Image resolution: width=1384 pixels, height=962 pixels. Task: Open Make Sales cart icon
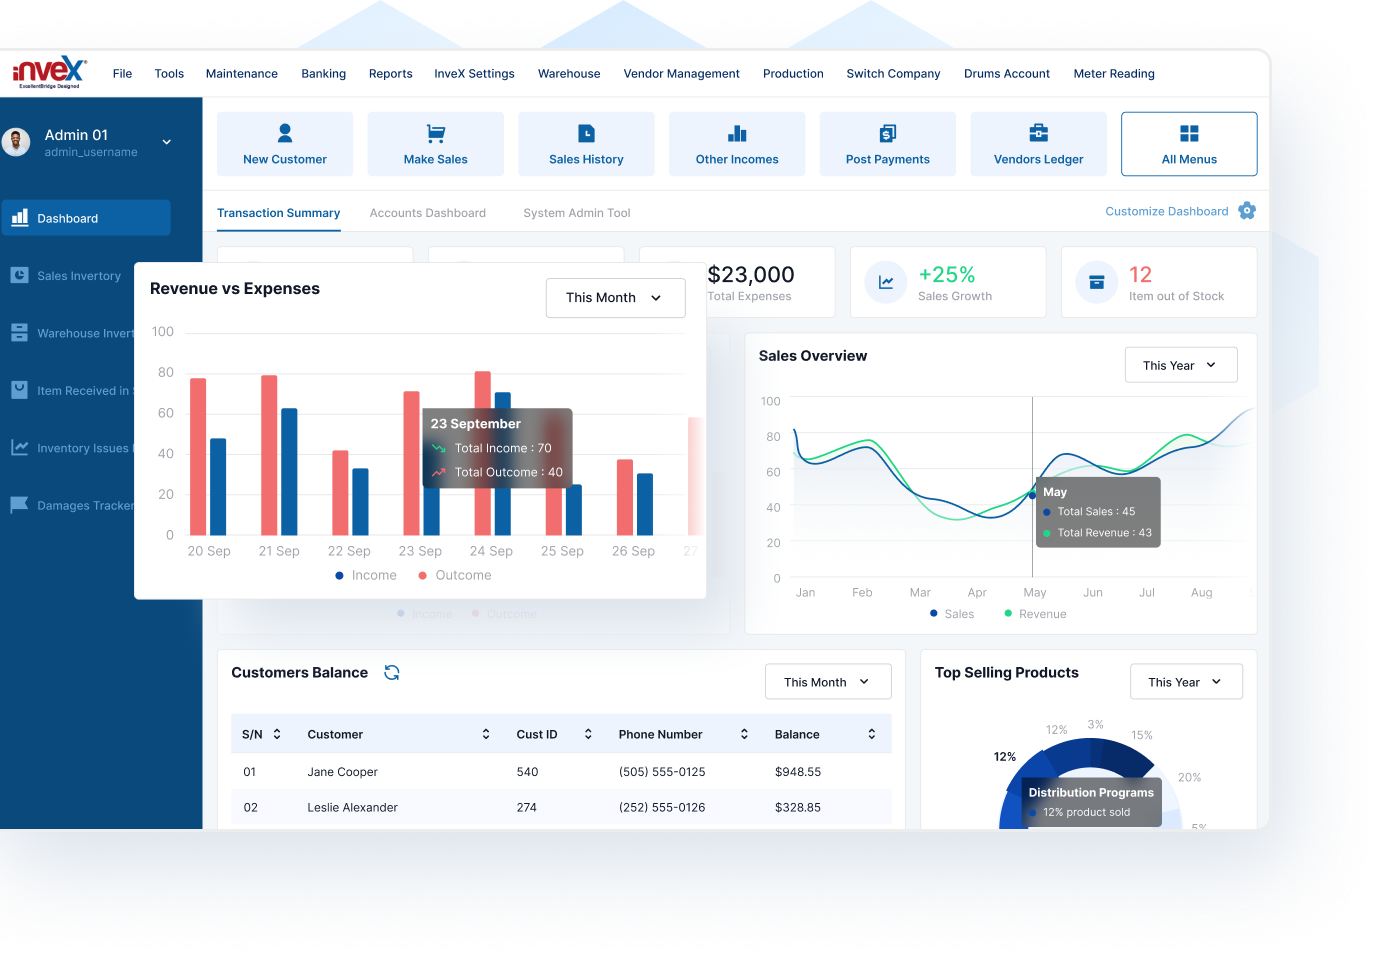click(x=435, y=133)
